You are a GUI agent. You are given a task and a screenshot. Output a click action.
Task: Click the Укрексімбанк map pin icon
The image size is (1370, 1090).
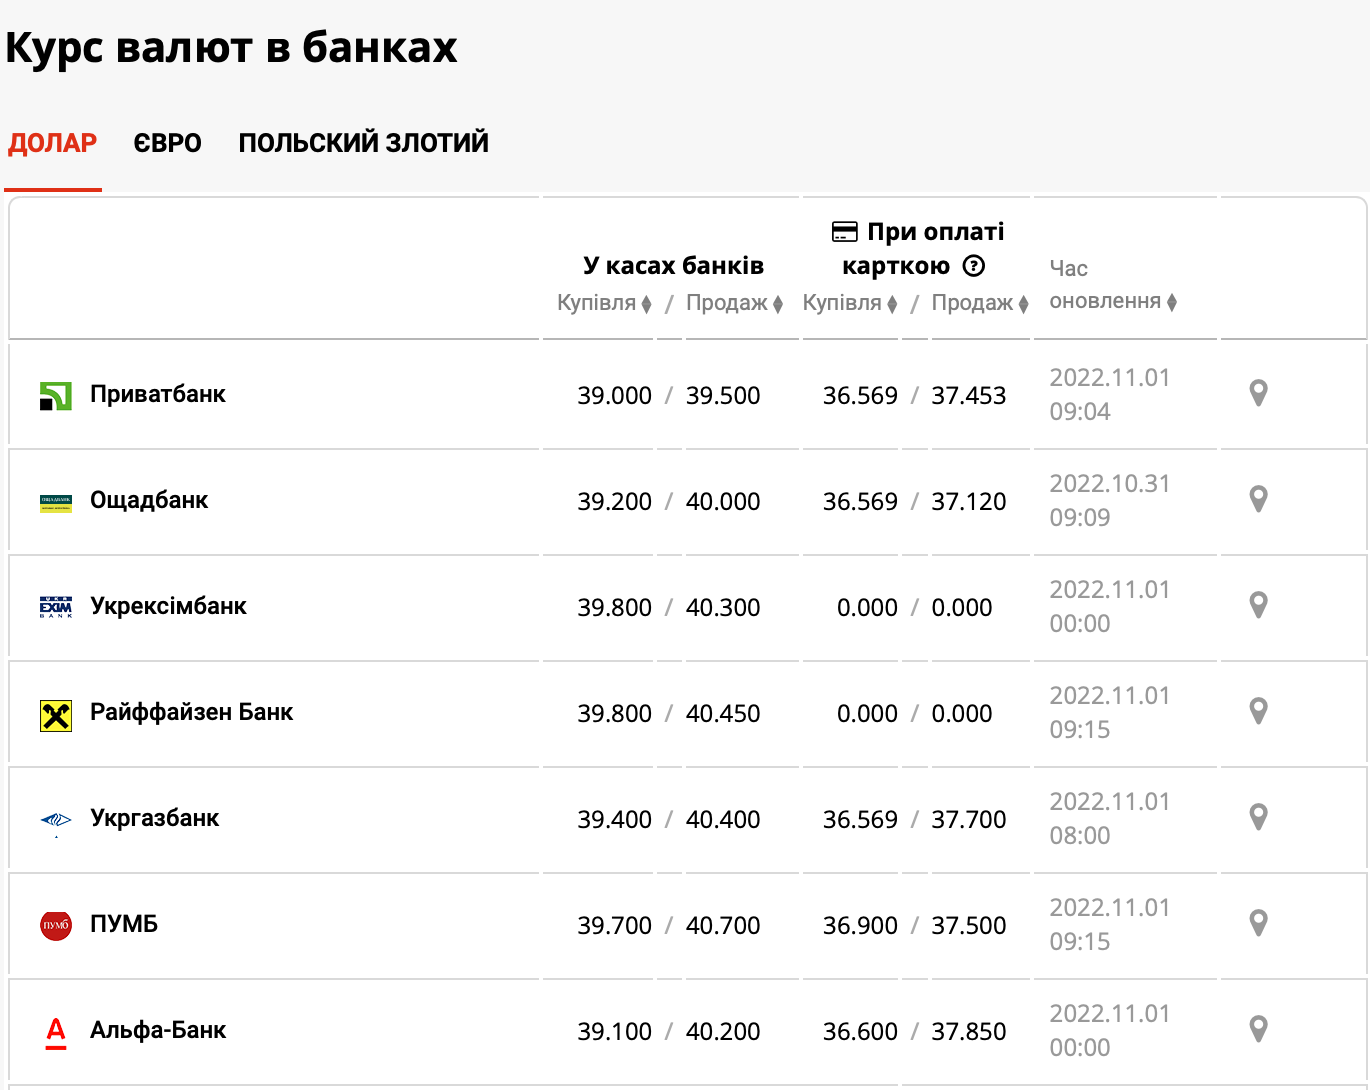pyautogui.click(x=1258, y=605)
